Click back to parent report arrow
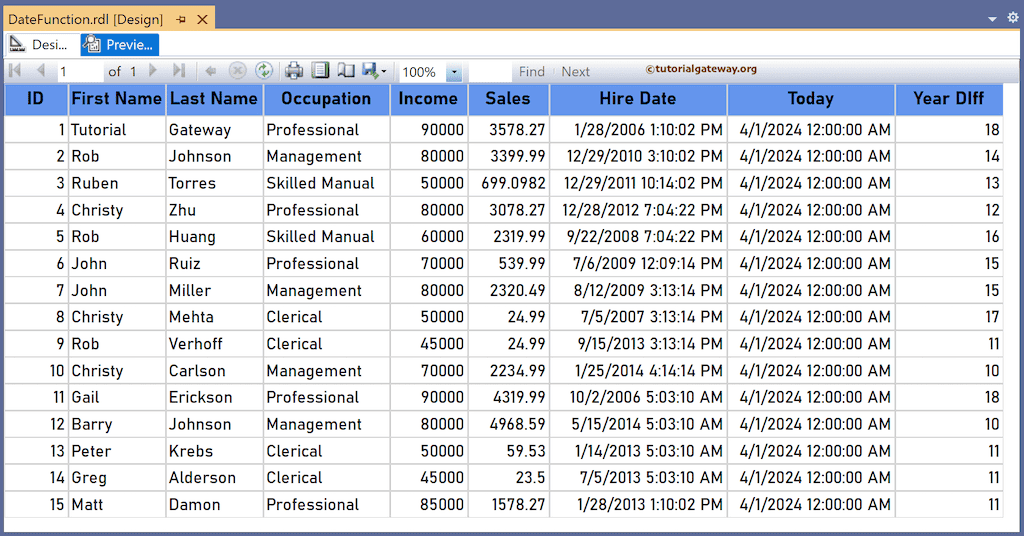This screenshot has height=536, width=1024. 210,71
